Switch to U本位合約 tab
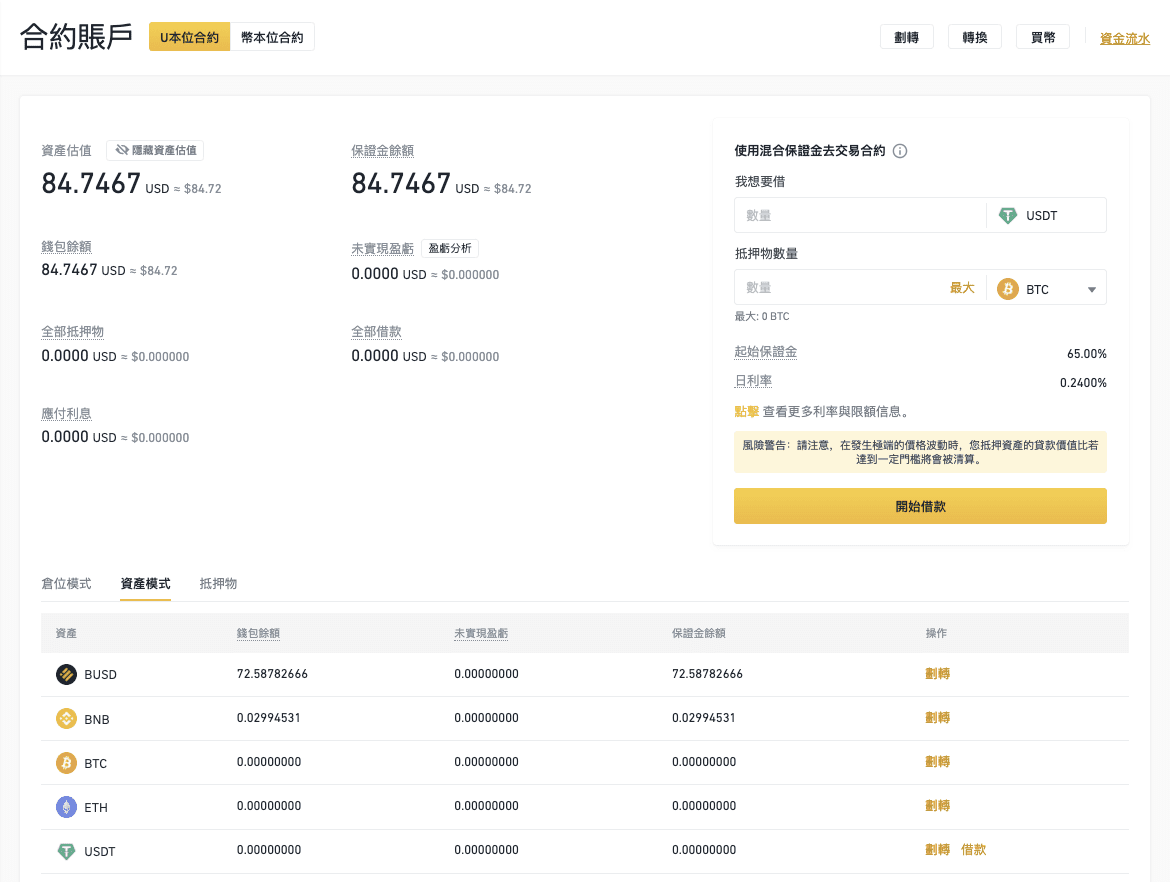Screen dimensions: 1170x882 click(190, 37)
